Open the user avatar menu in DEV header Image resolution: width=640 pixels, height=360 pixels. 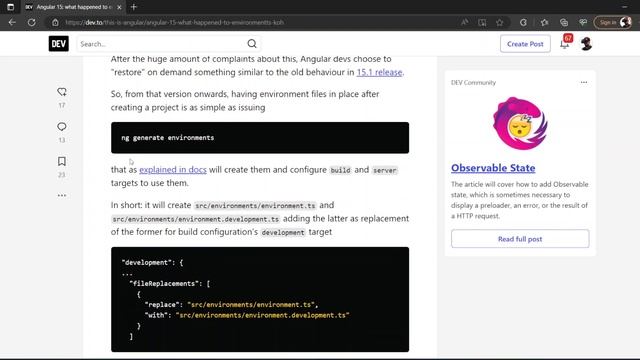tap(587, 44)
